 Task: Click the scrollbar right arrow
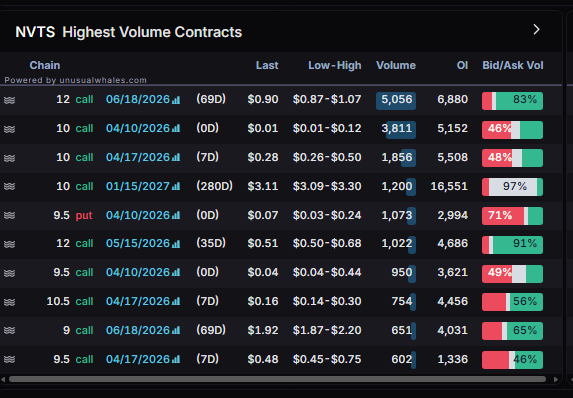[556, 379]
